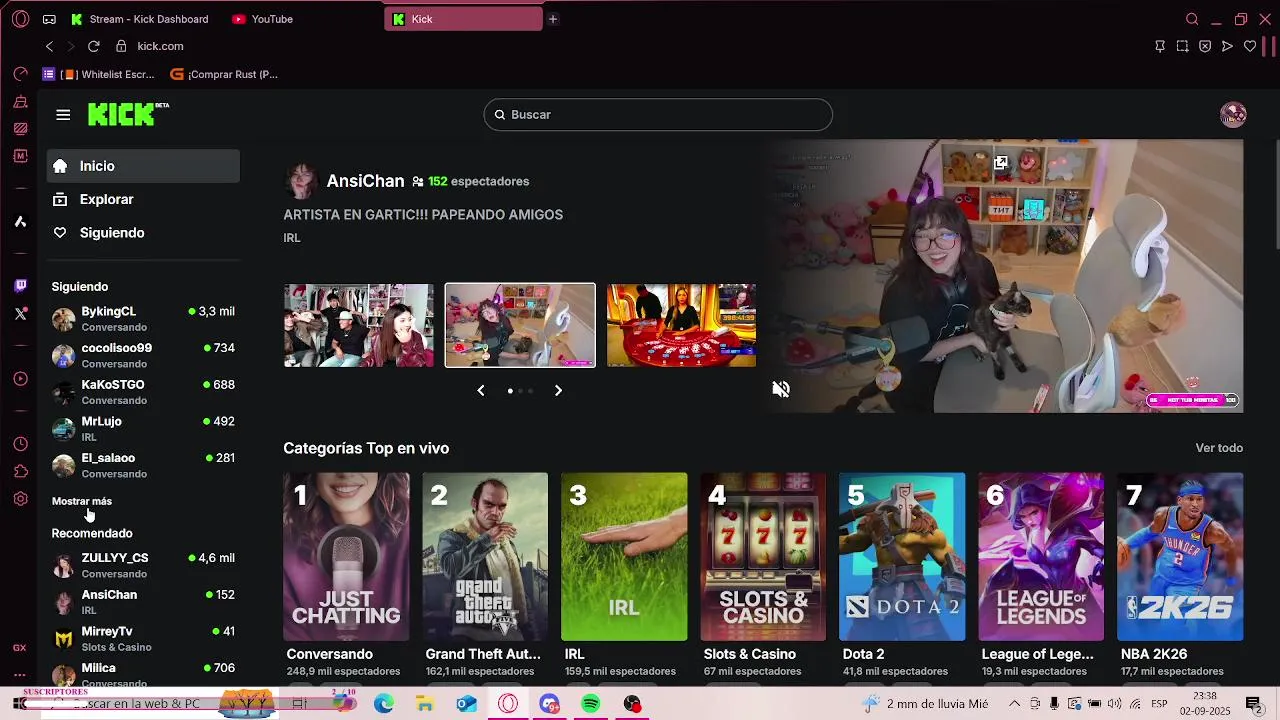Screen dimensions: 1280x720
Task: Open the send/flow arrow icon
Action: coord(1227,46)
